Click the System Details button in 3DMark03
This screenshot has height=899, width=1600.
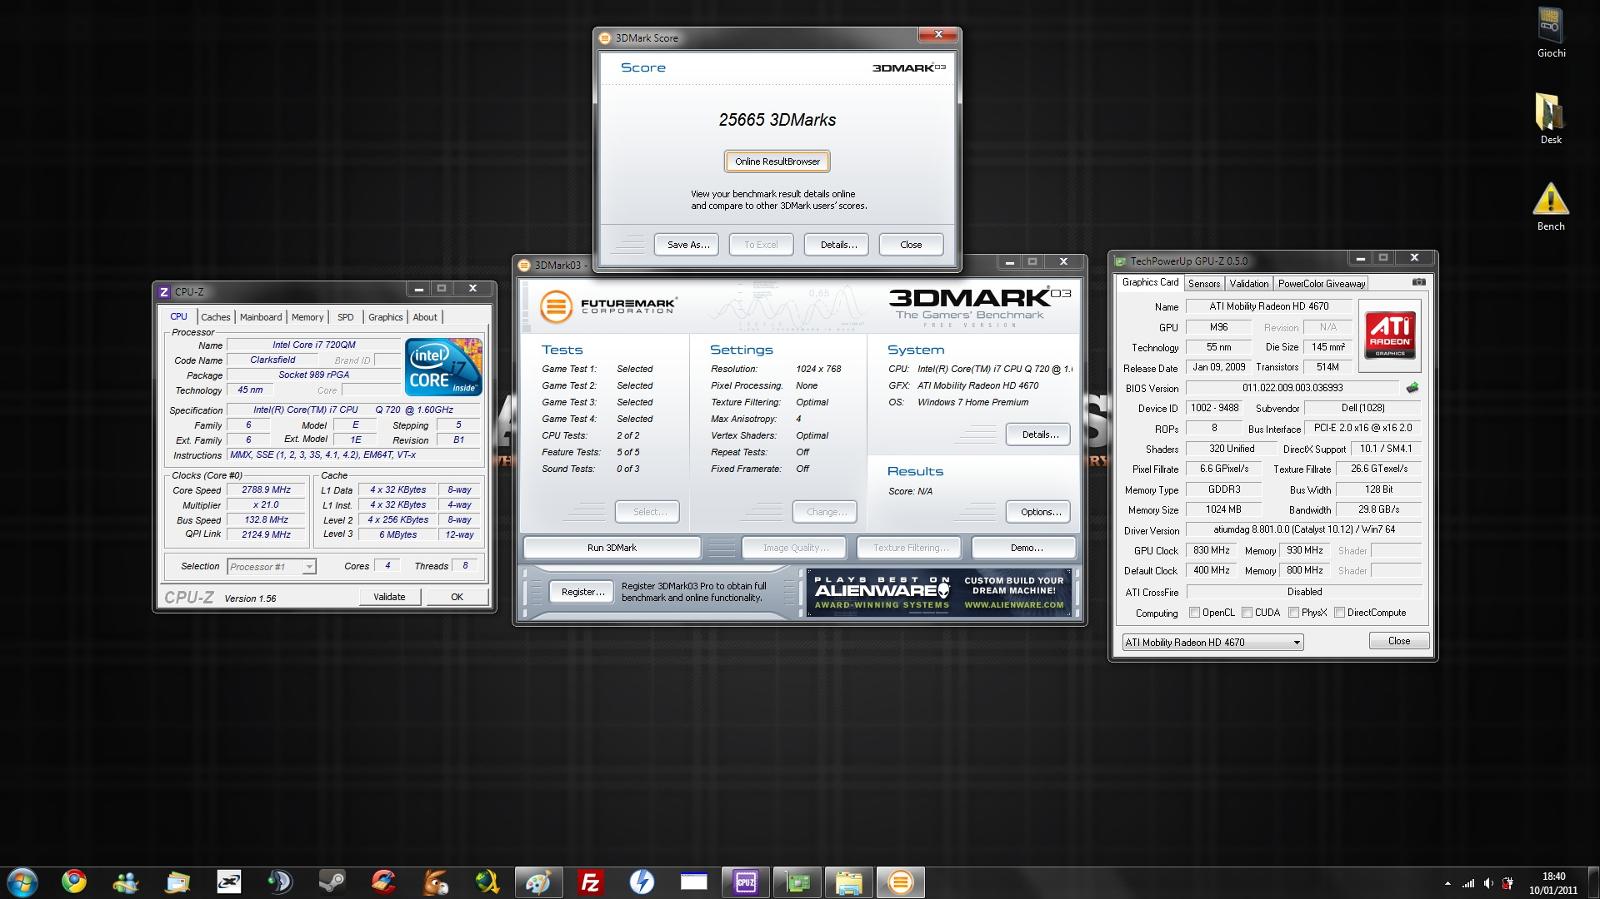click(x=1040, y=434)
